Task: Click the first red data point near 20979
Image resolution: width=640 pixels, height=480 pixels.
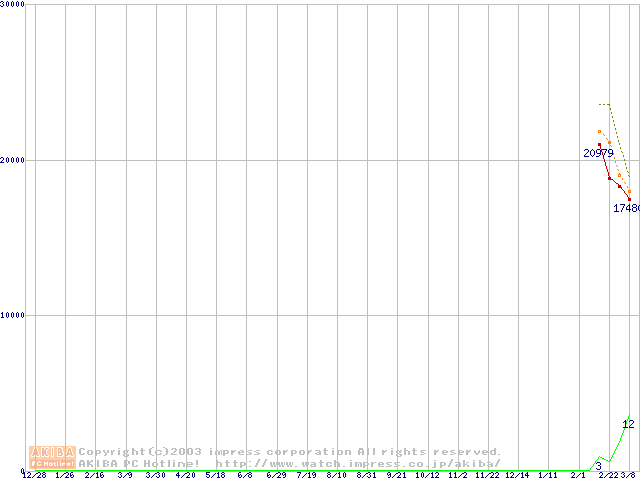Action: (599, 145)
